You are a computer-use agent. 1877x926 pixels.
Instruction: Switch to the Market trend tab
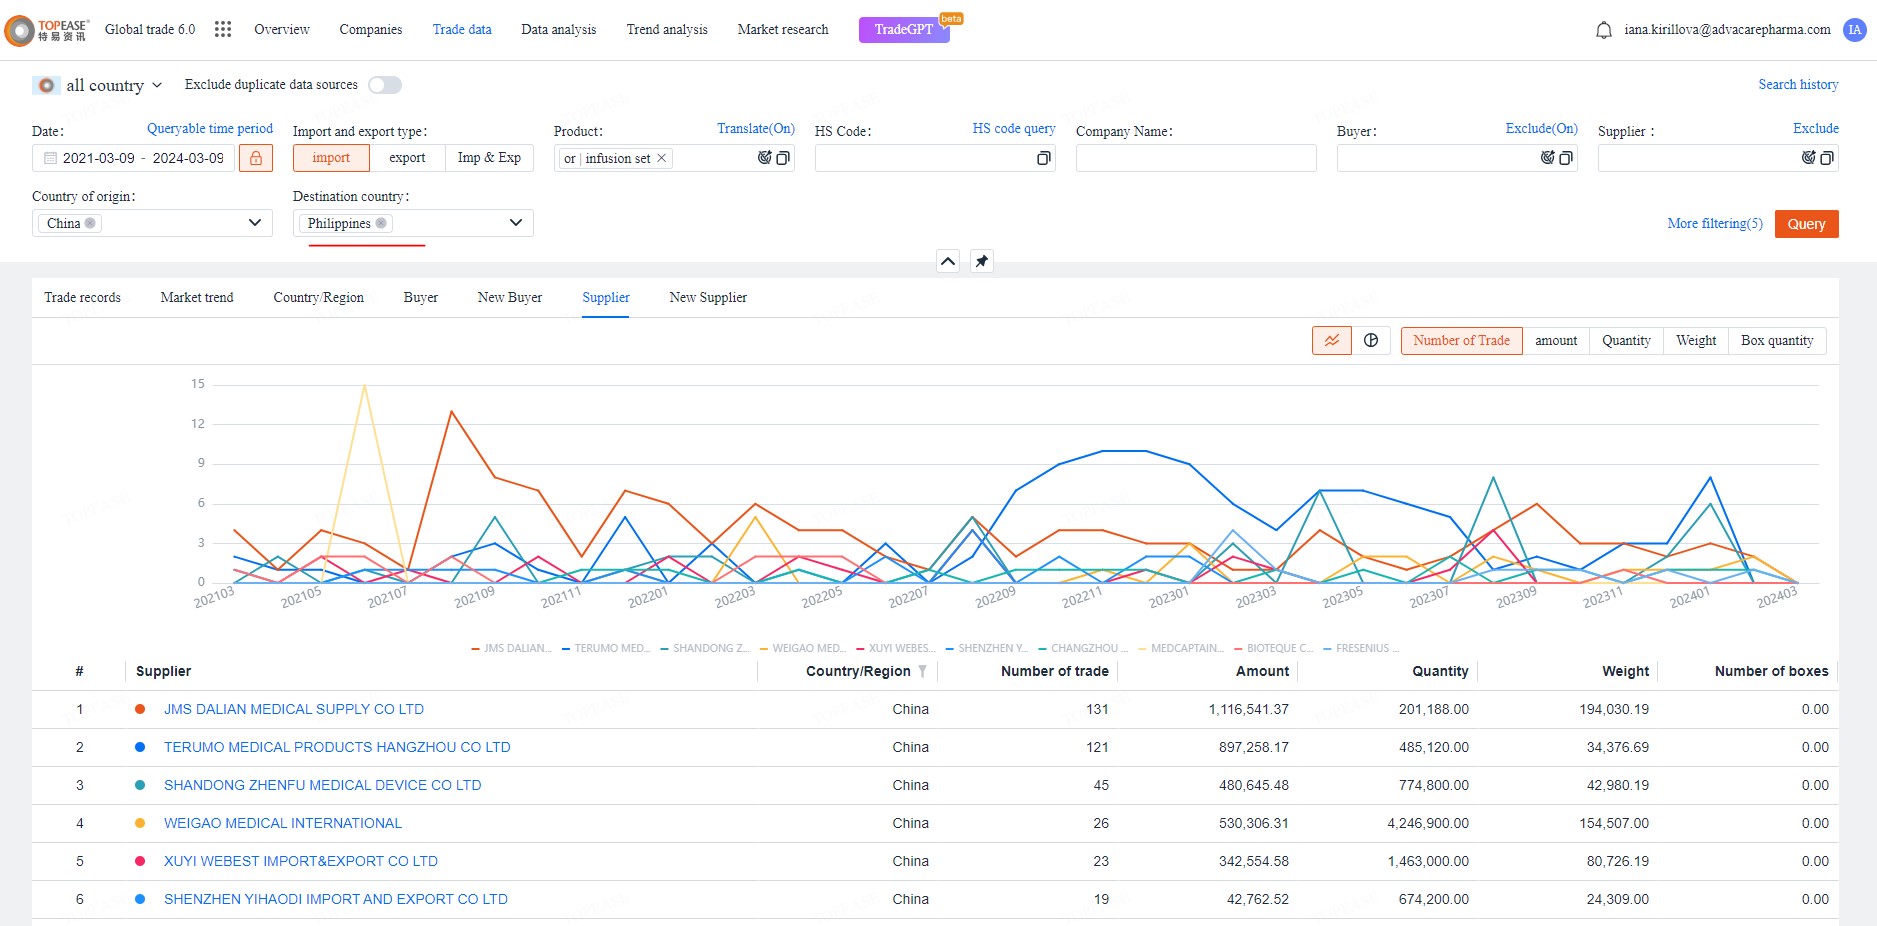pos(197,298)
